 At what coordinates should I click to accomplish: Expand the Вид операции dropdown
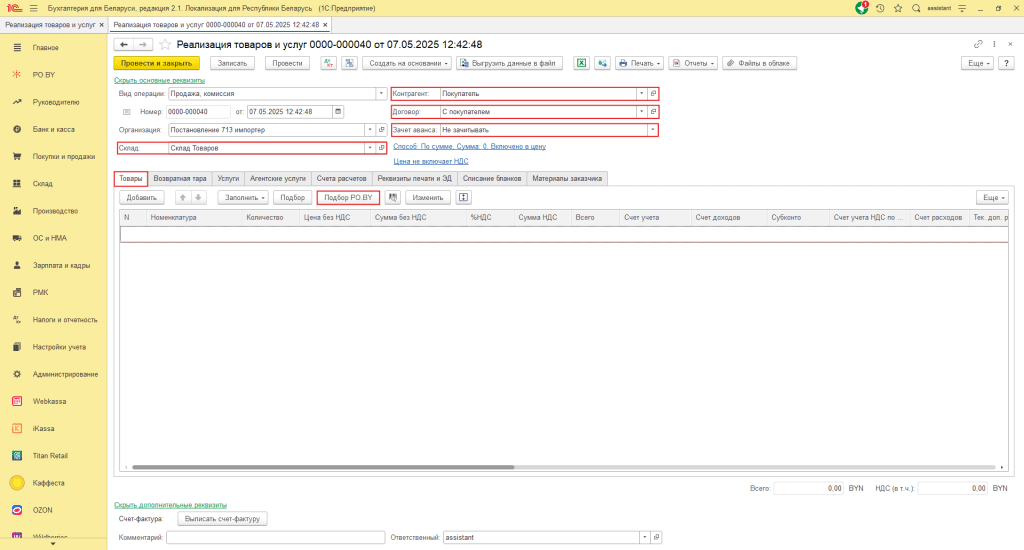point(381,93)
